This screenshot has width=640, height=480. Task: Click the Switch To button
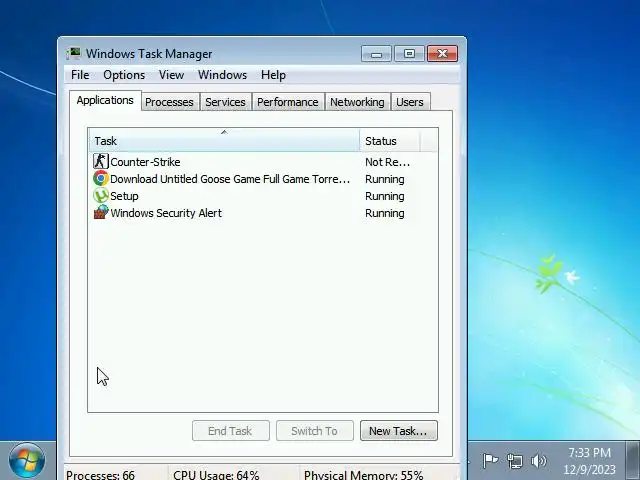coord(315,431)
